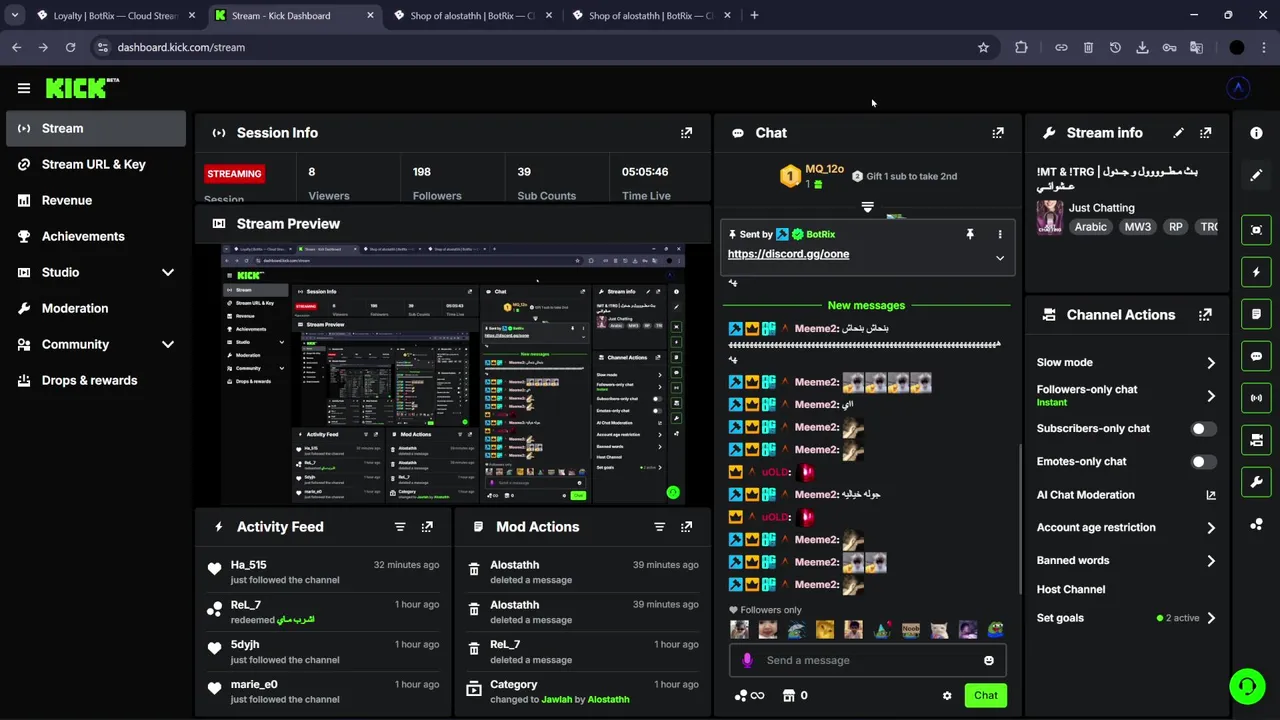Select the white cat emote in quick bar
Screen dimensions: 1280x720
pyautogui.click(x=939, y=630)
